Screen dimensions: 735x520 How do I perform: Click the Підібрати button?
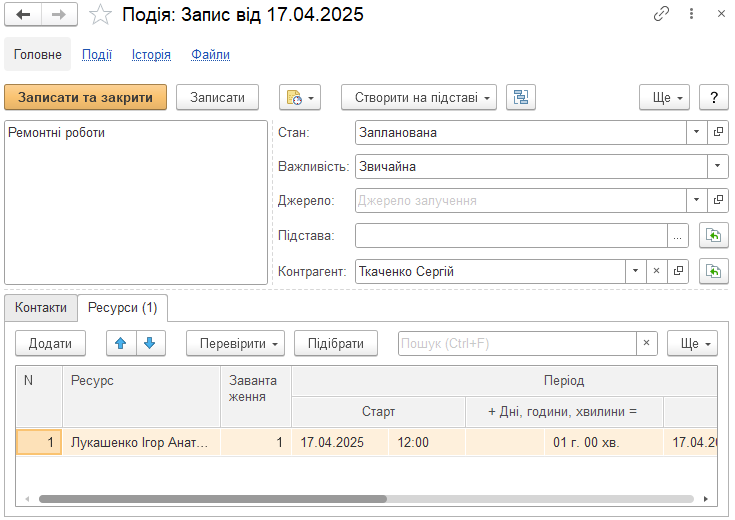(336, 343)
